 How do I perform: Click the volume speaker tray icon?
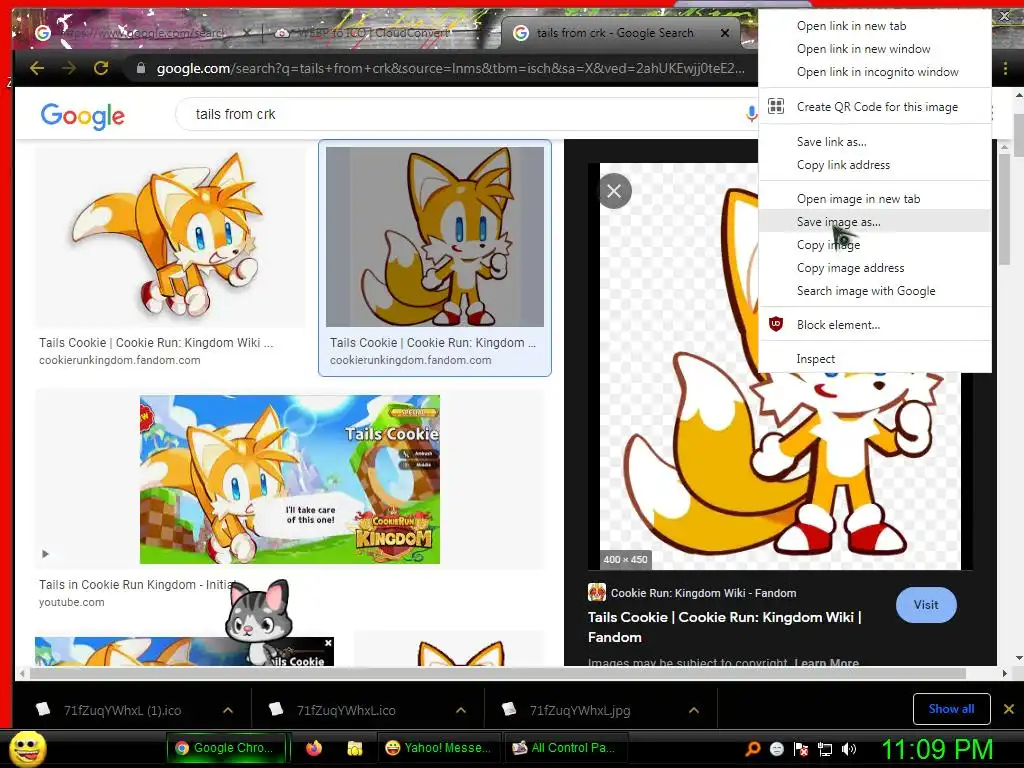pos(849,749)
